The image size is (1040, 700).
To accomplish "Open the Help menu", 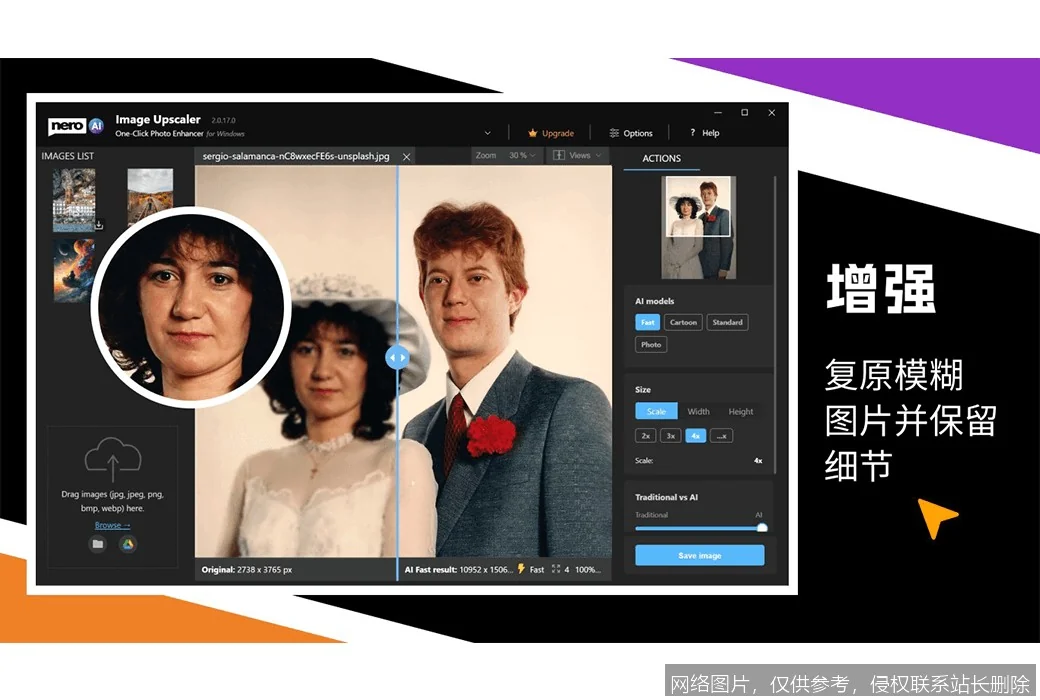I will pyautogui.click(x=692, y=132).
